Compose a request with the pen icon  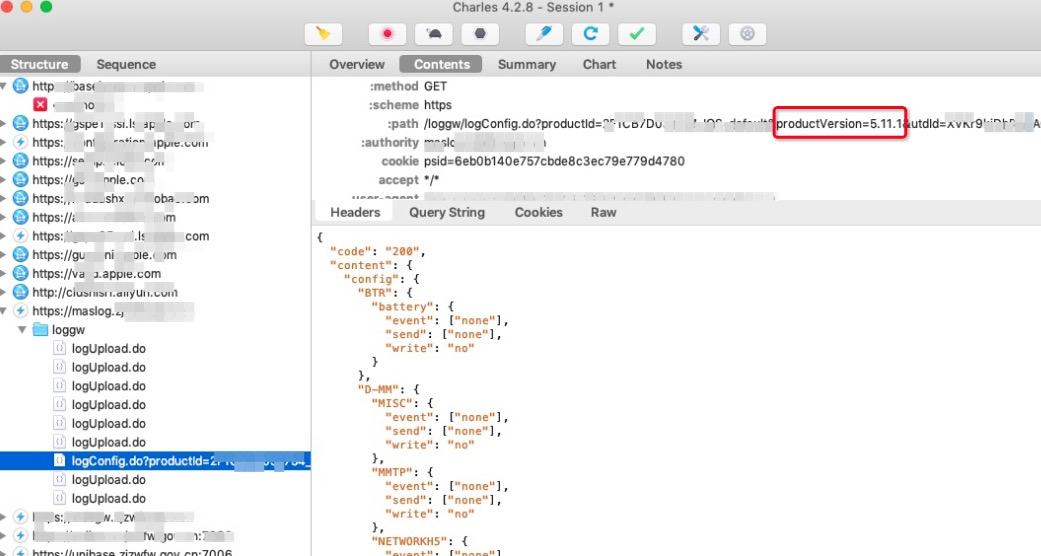coord(544,34)
